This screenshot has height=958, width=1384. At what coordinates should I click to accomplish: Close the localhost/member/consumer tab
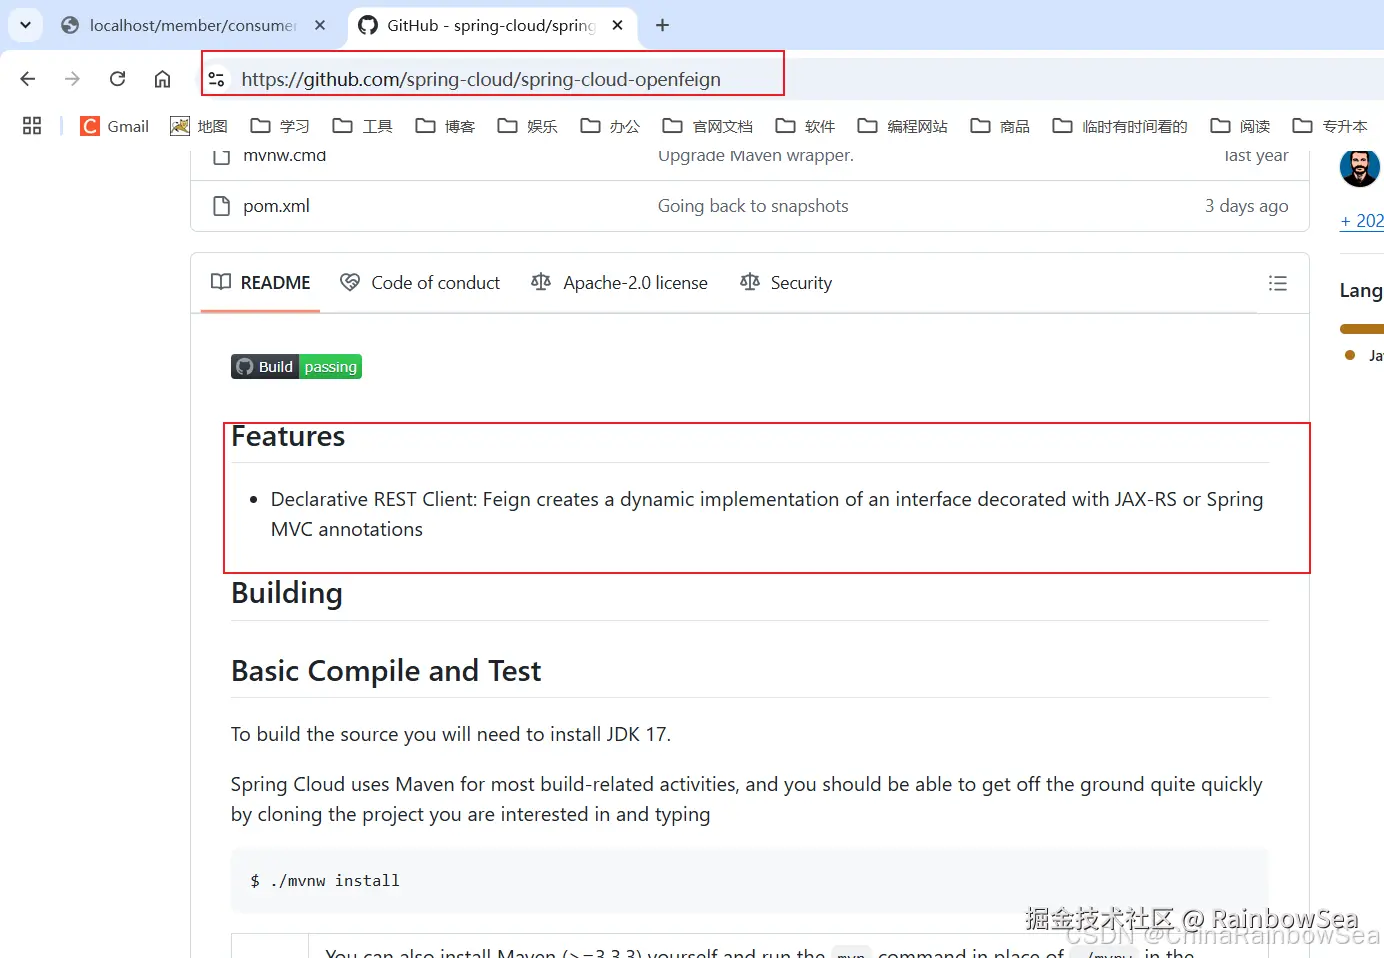(x=320, y=25)
